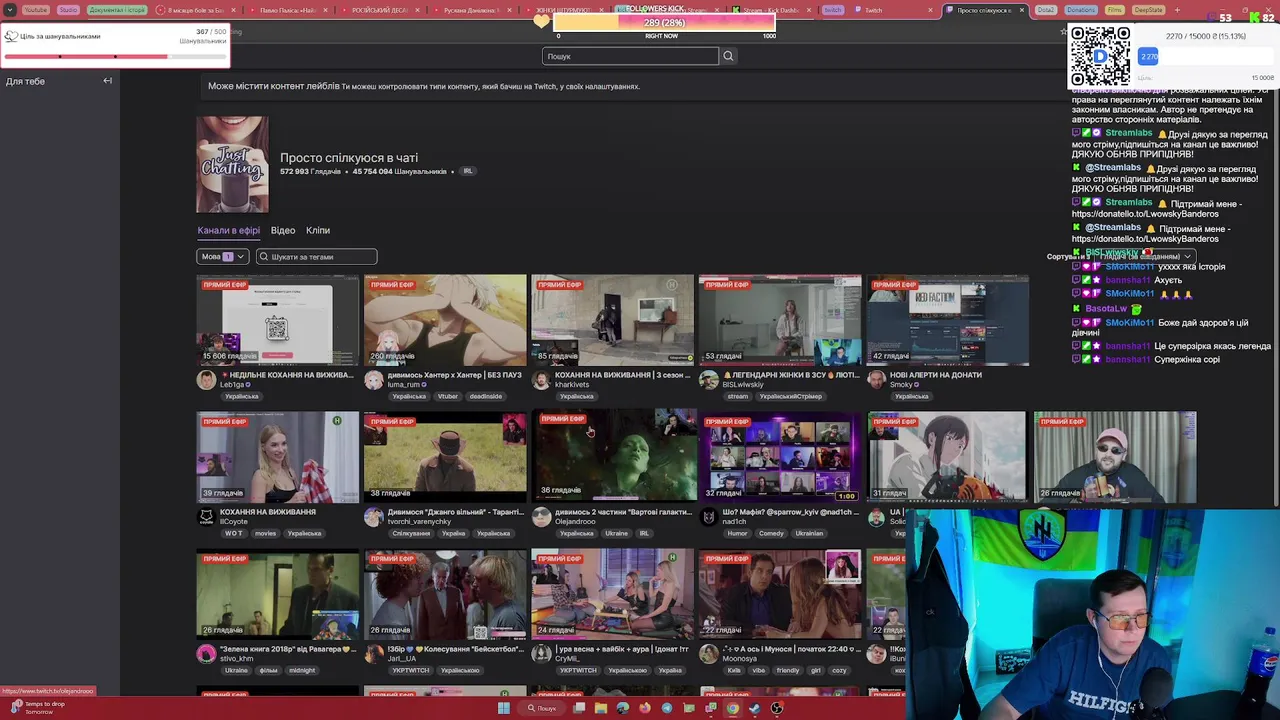Click kharkivets channel avatar

click(x=541, y=380)
